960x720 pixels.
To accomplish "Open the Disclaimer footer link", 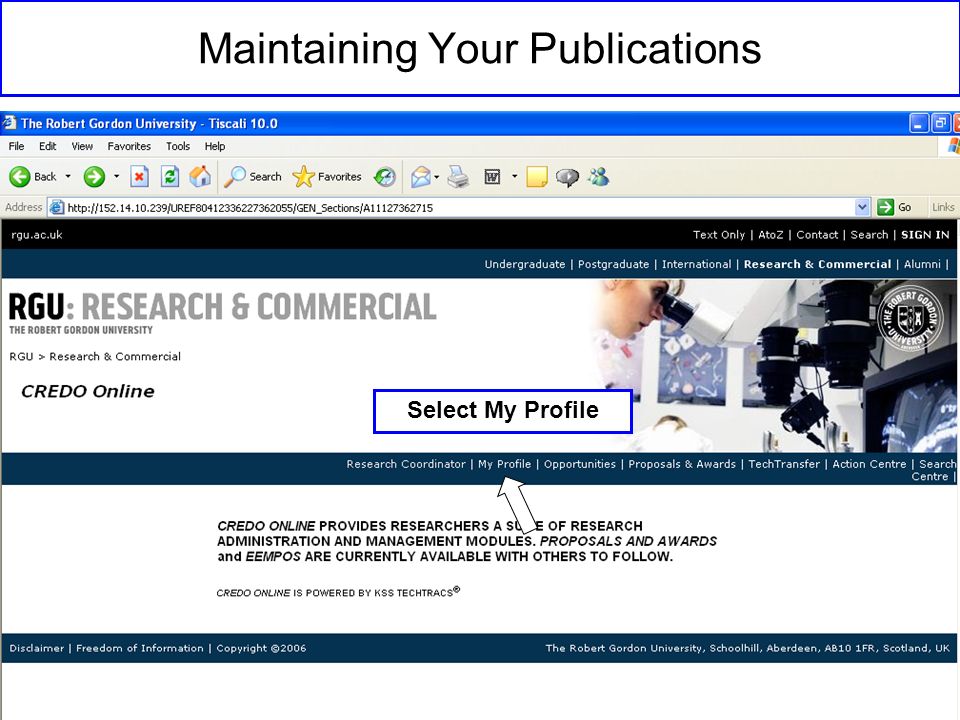I will click(x=37, y=648).
